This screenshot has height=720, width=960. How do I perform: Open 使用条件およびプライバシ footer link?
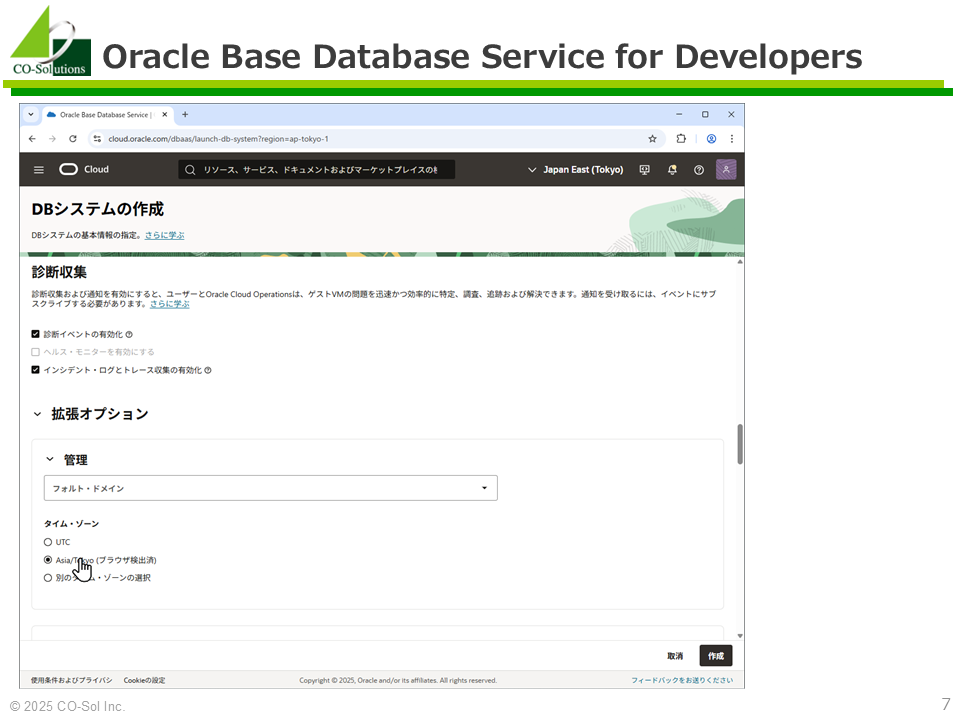coord(72,680)
